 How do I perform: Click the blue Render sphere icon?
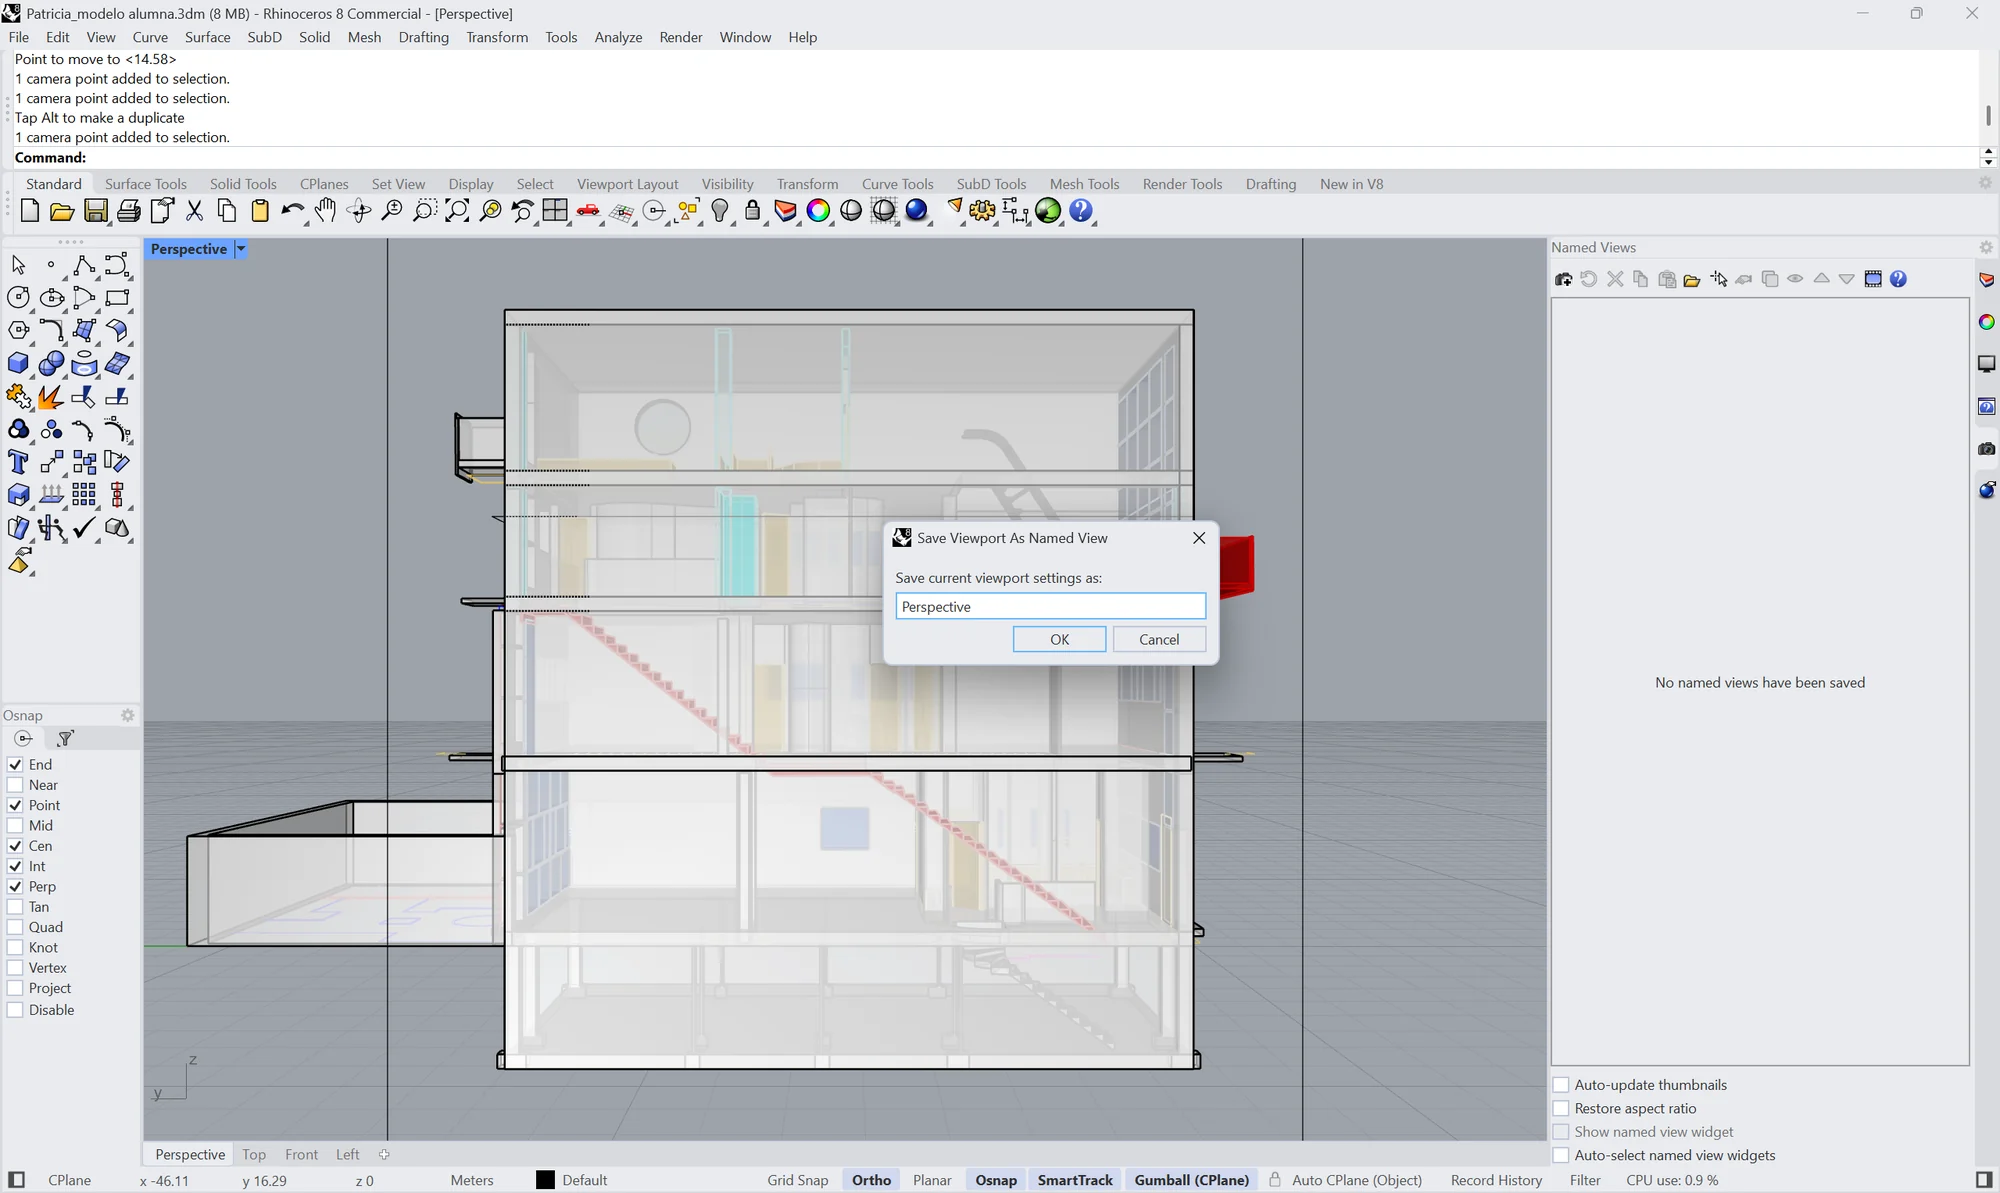[916, 211]
